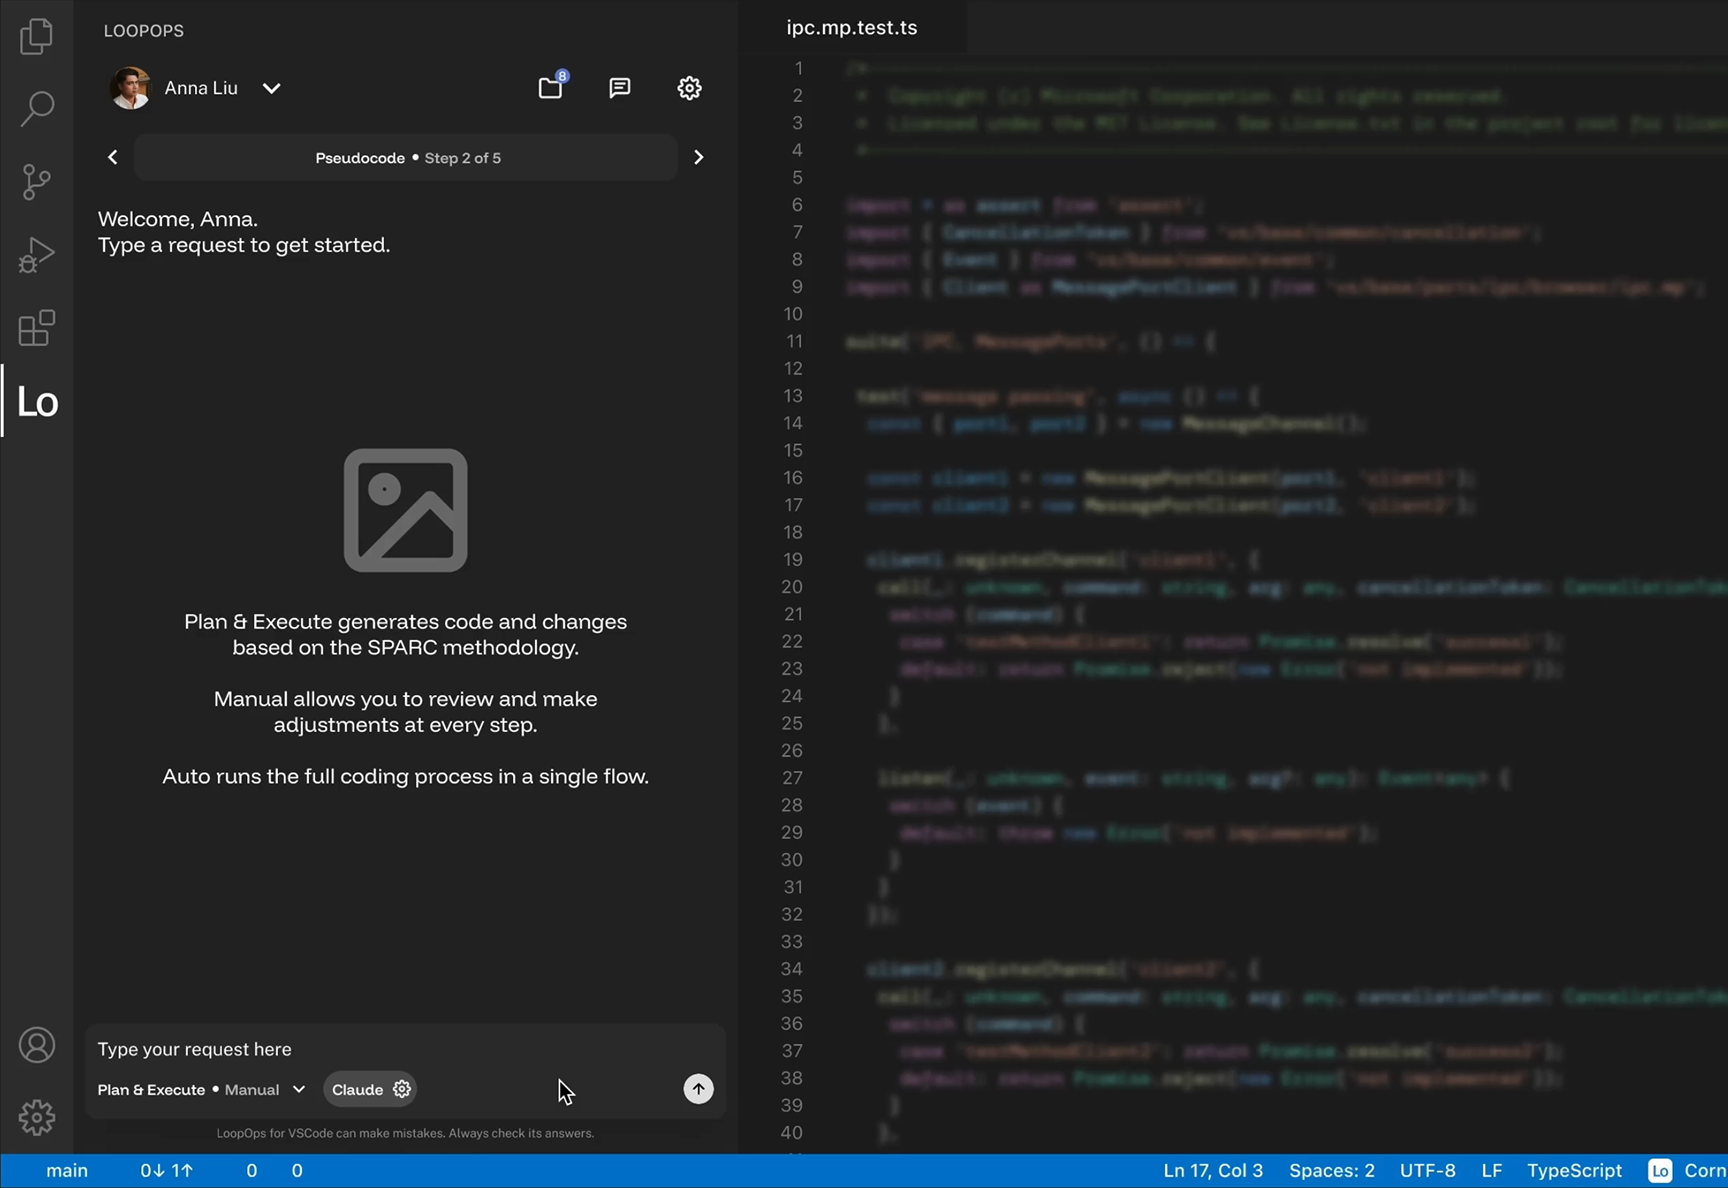
Task: Click line number 17 in the gutter
Action: point(793,505)
